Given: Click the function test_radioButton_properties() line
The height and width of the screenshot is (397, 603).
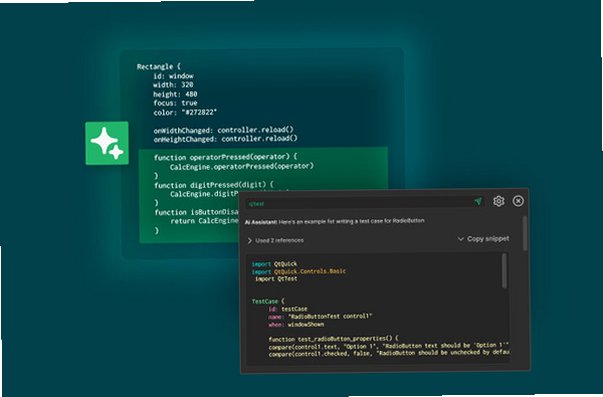Looking at the screenshot, I should (333, 339).
